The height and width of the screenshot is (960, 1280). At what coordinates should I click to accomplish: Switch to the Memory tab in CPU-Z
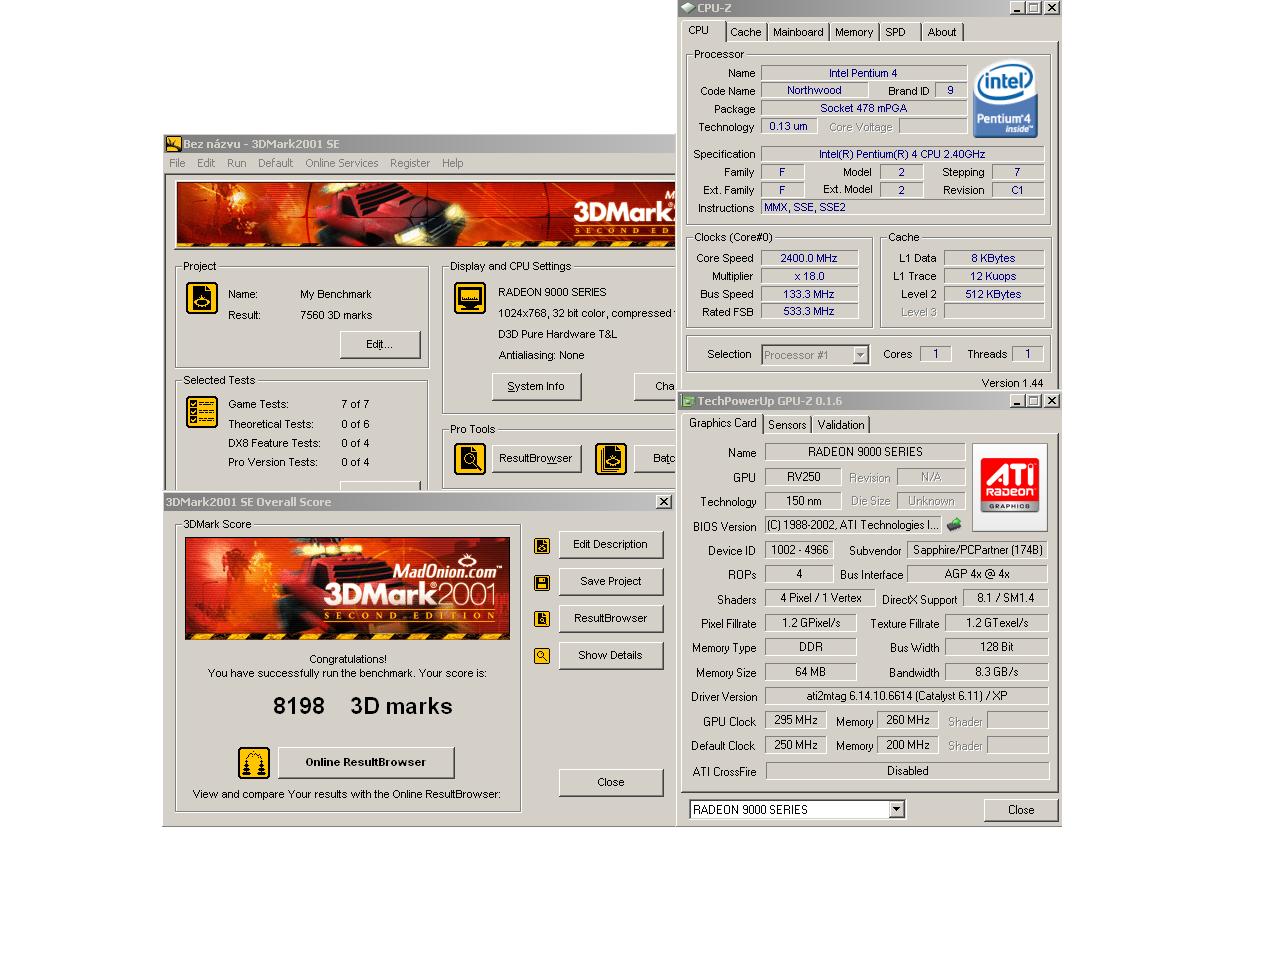tap(854, 32)
